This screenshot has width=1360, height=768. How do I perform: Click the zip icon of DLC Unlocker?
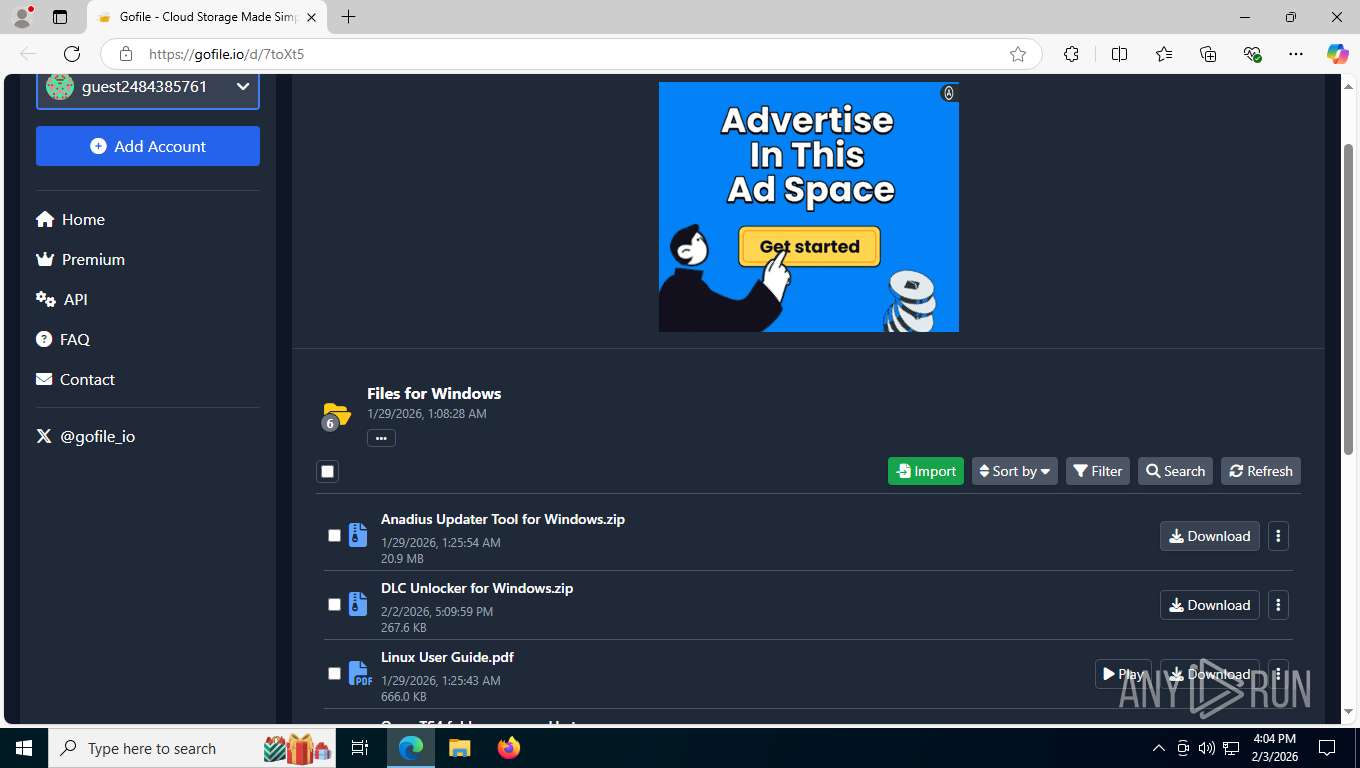(358, 604)
